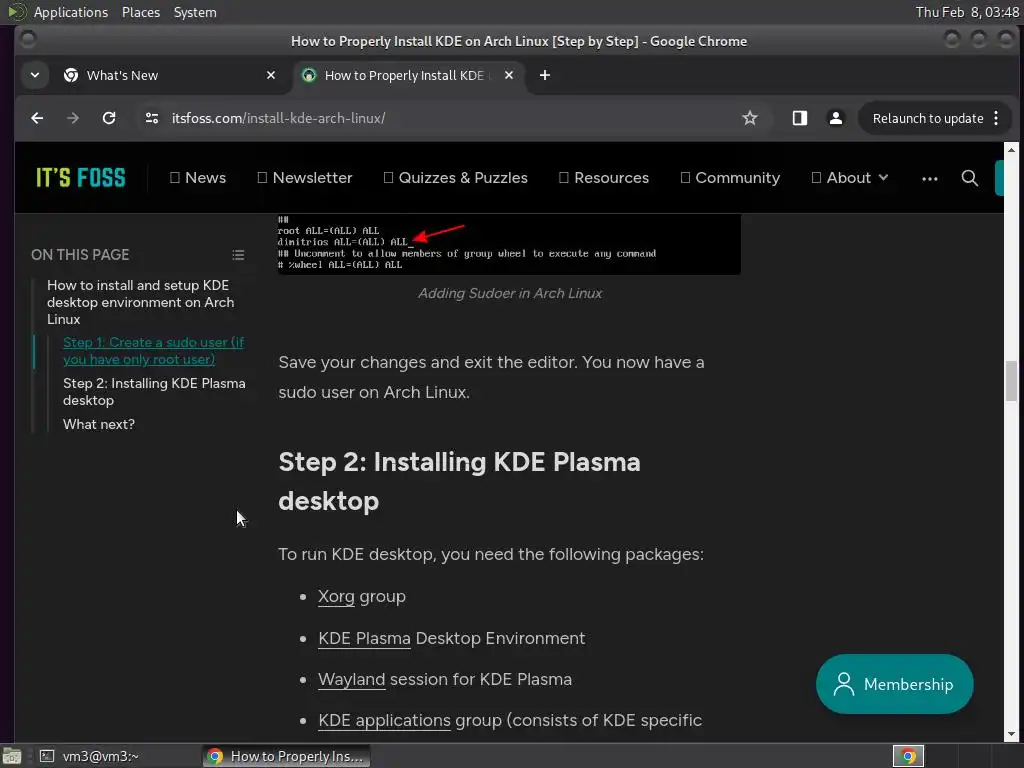Go to Quizzes & Puzzles
Viewport: 1024px width, 768px height.
[x=456, y=178]
